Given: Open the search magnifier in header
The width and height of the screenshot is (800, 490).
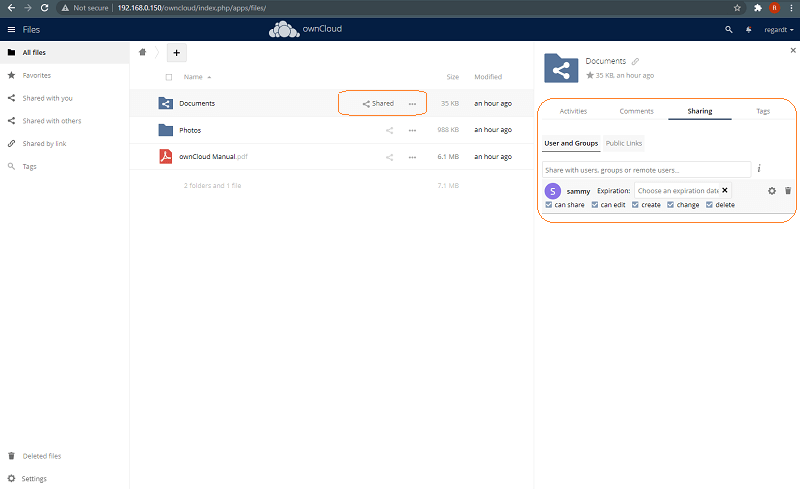Looking at the screenshot, I should tap(729, 30).
